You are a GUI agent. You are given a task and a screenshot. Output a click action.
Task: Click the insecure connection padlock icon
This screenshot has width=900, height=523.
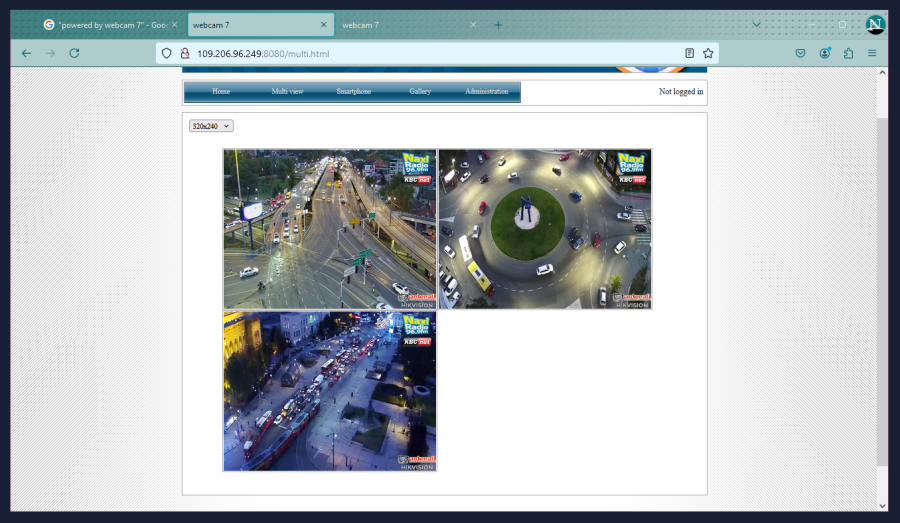click(x=184, y=53)
